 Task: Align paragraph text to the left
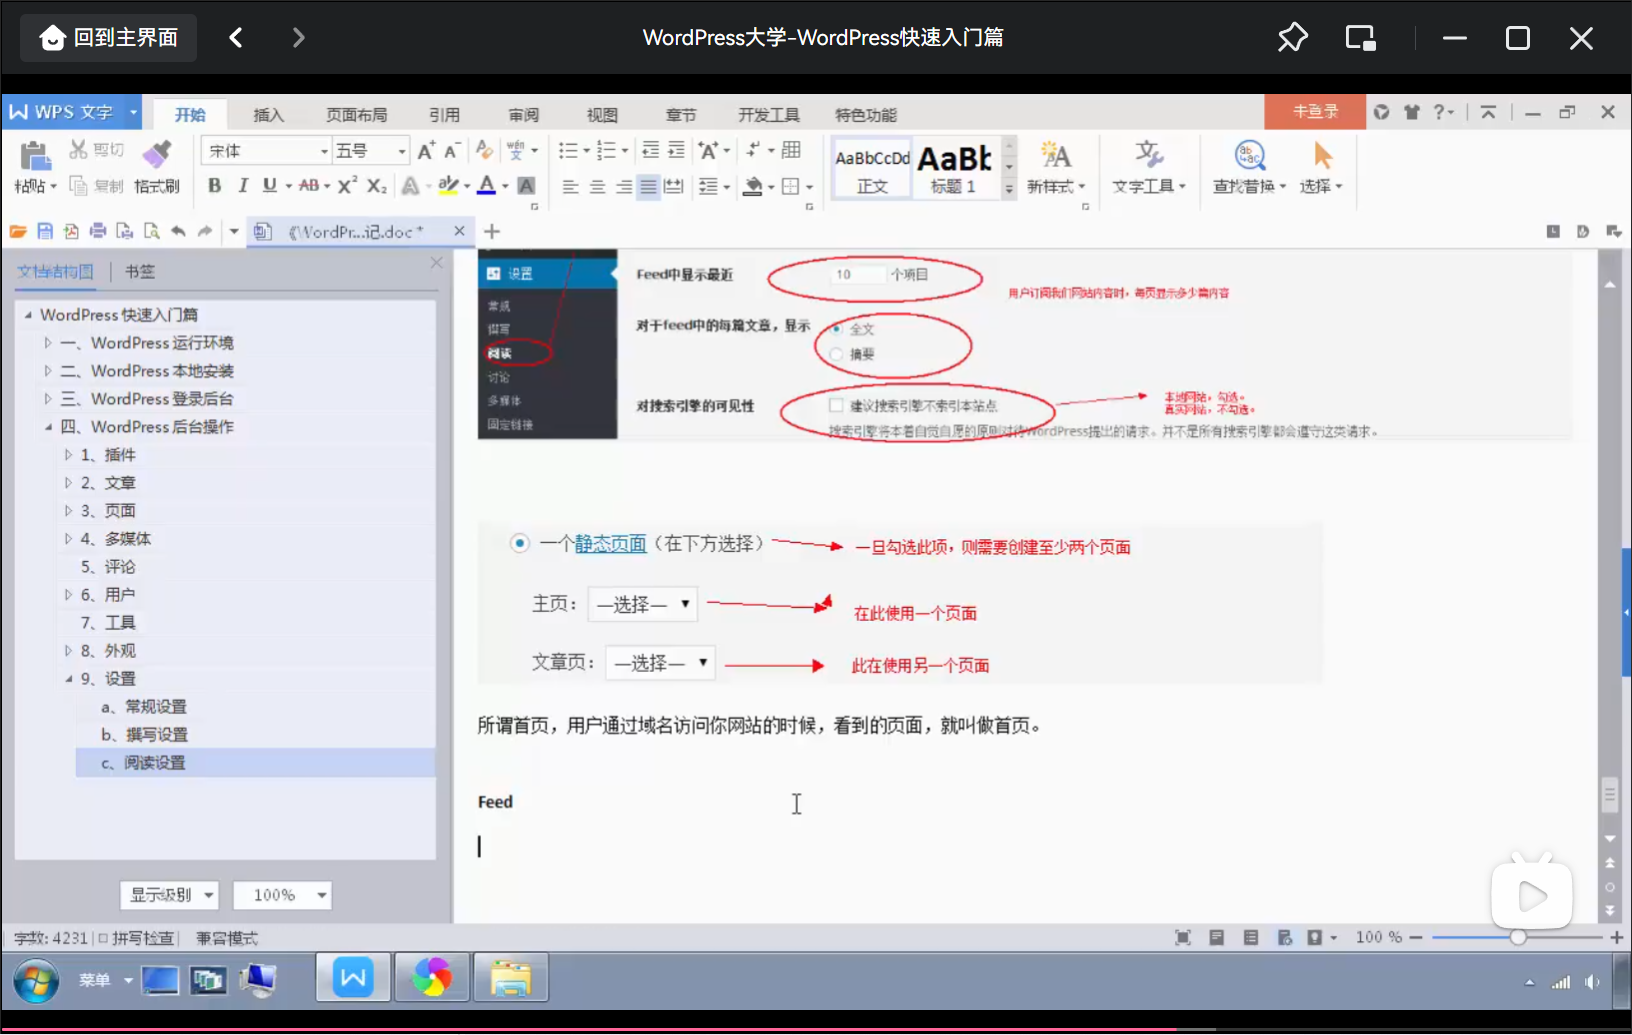point(570,186)
